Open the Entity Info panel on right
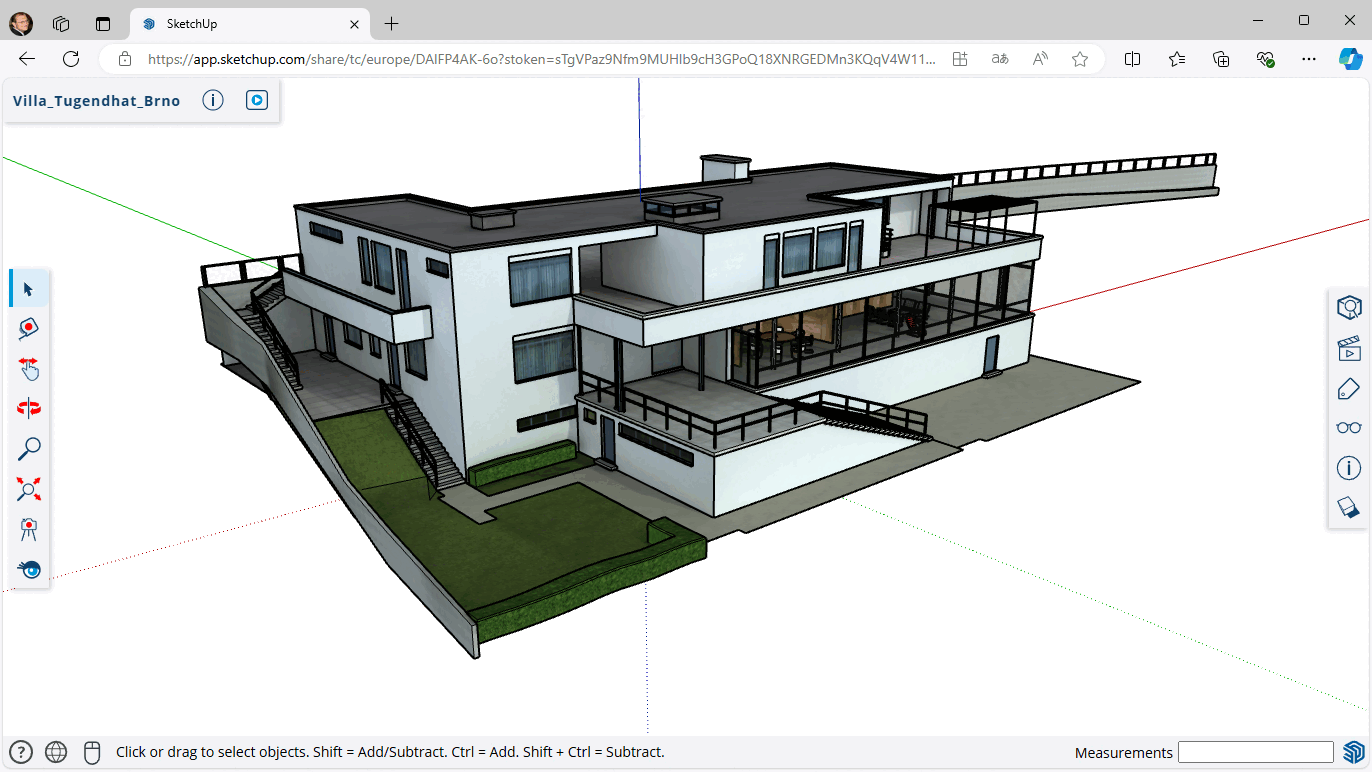Screen dimensions: 1372x772 tap(1349, 468)
